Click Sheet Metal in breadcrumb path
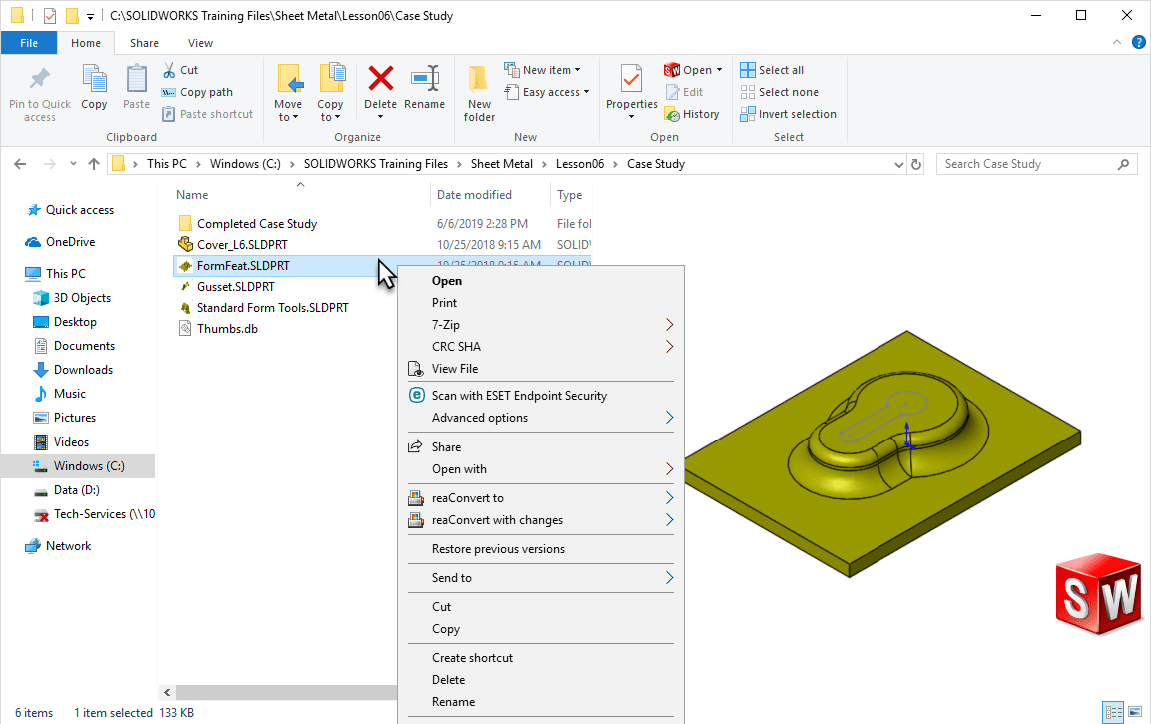The height and width of the screenshot is (724, 1151). [502, 164]
